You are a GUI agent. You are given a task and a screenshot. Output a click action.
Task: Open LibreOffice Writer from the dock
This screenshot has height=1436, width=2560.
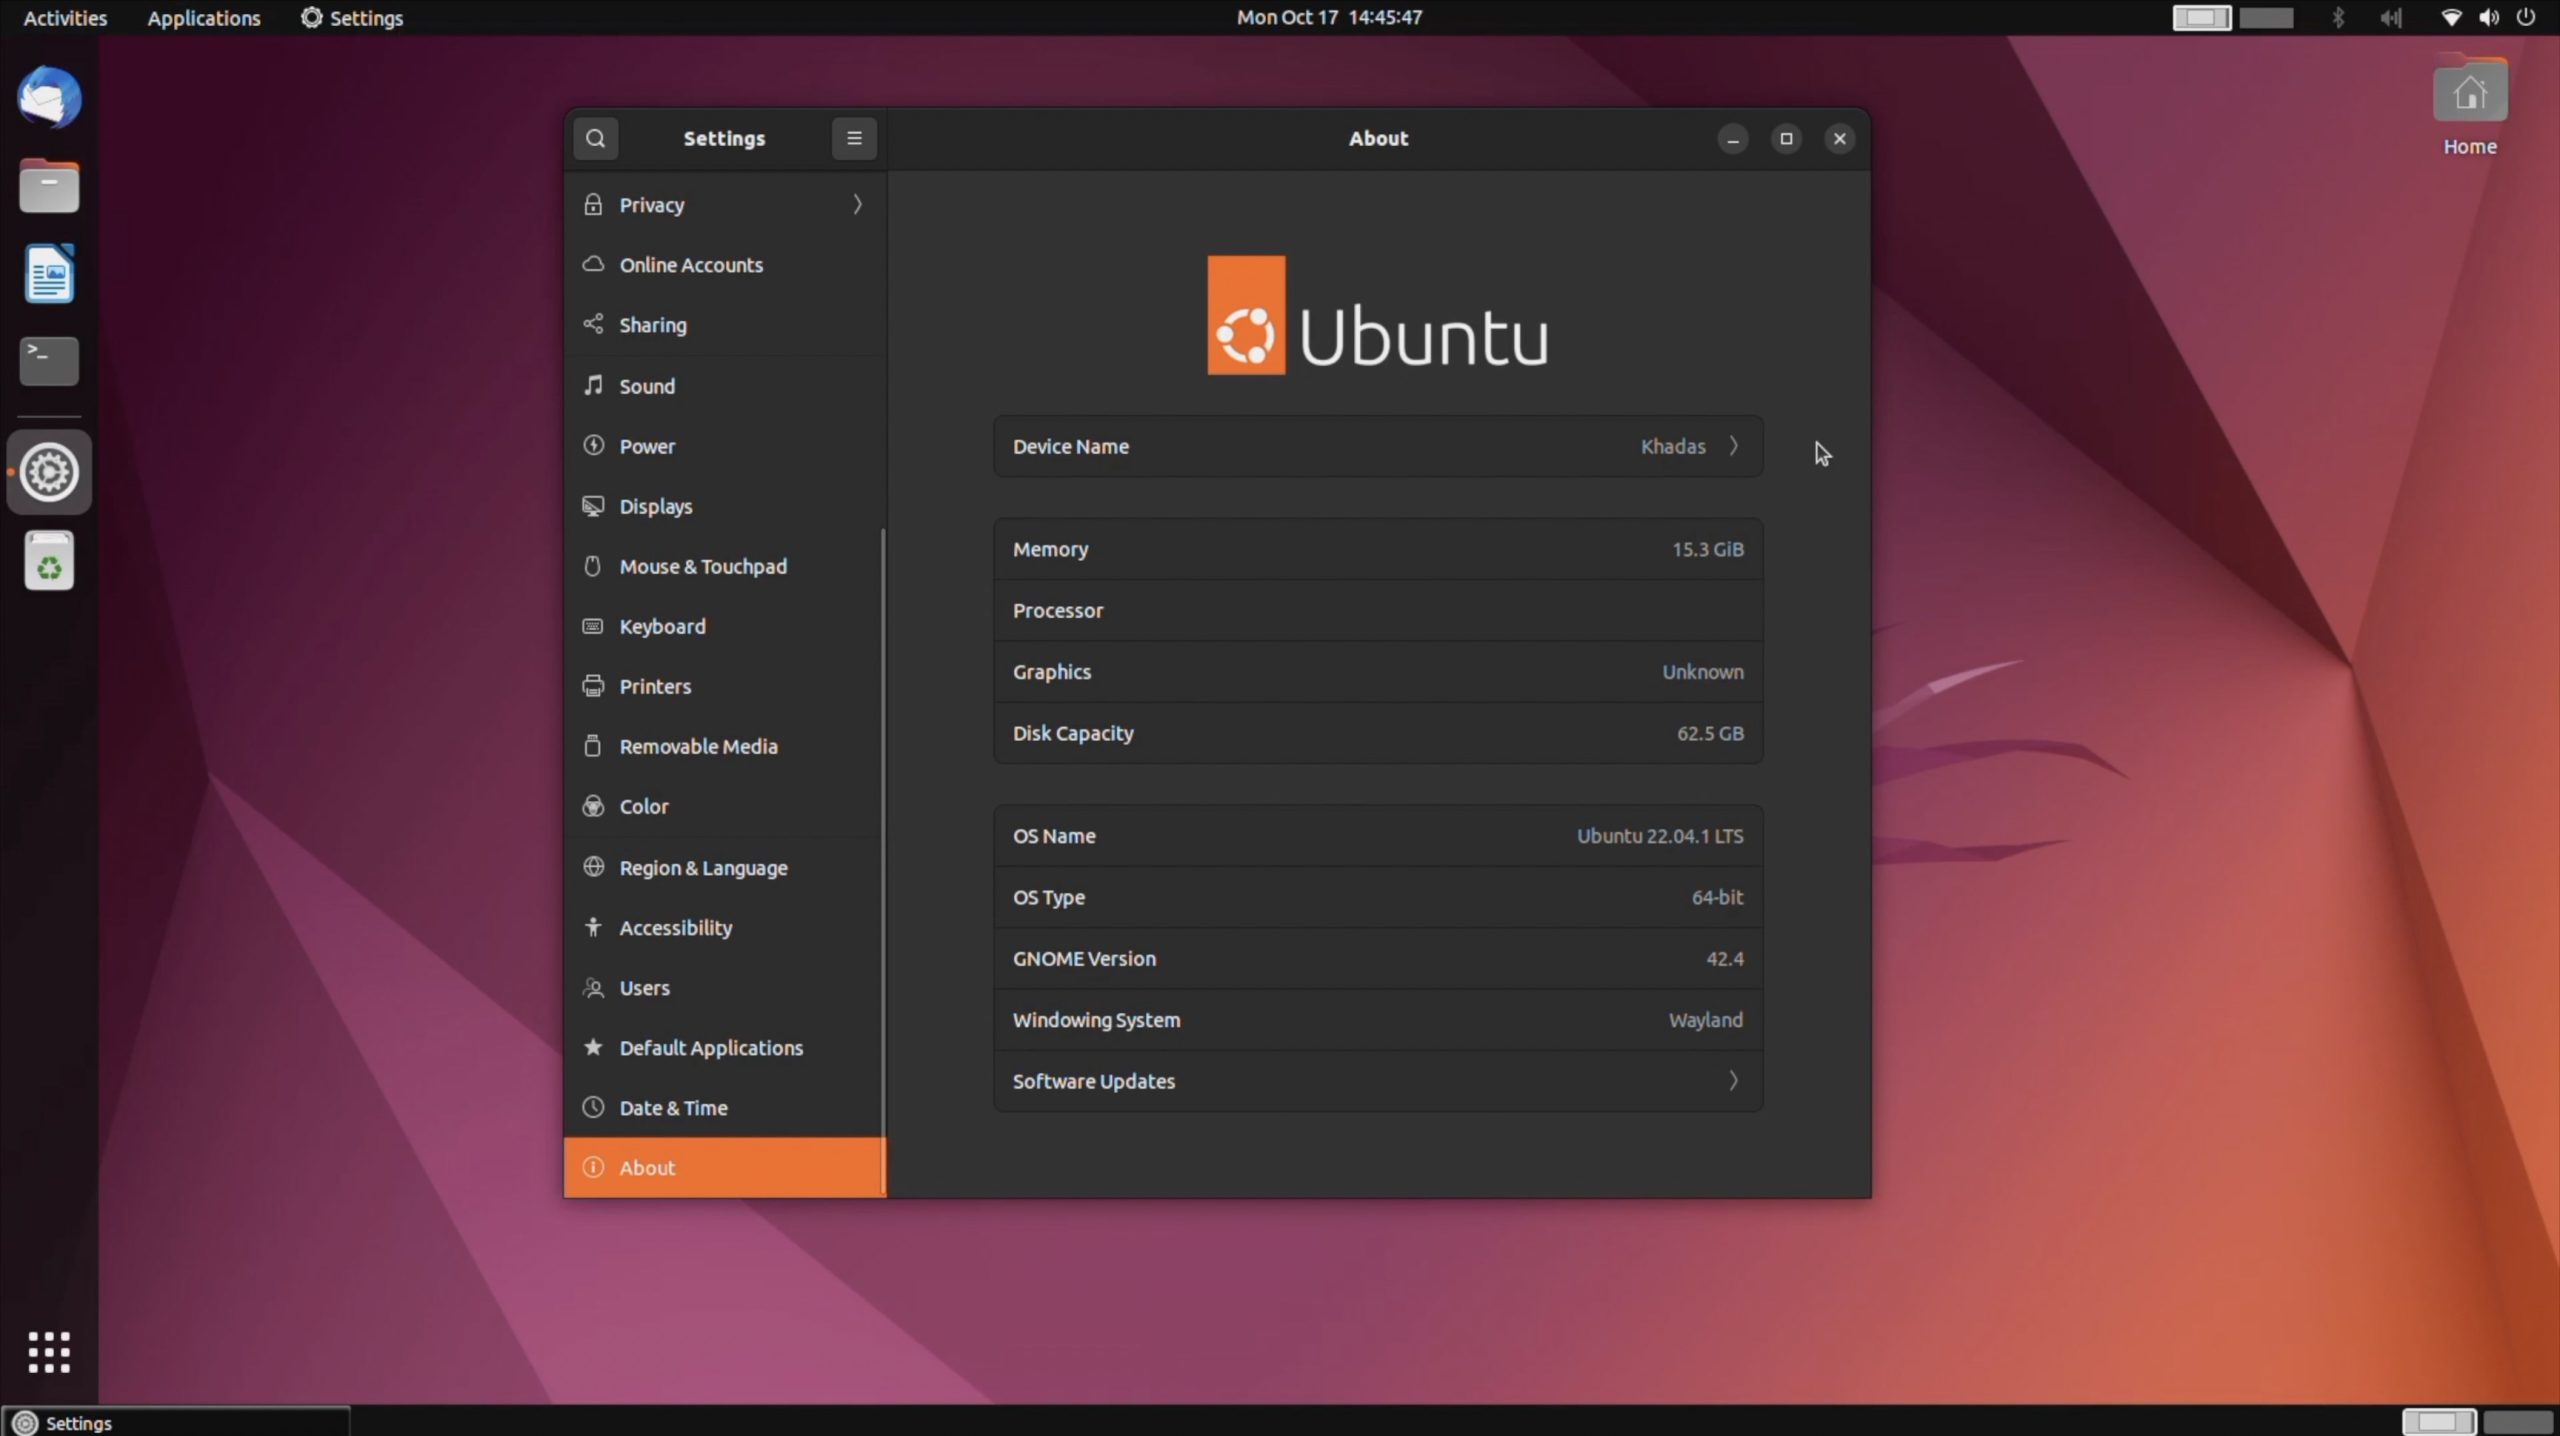tap(48, 273)
